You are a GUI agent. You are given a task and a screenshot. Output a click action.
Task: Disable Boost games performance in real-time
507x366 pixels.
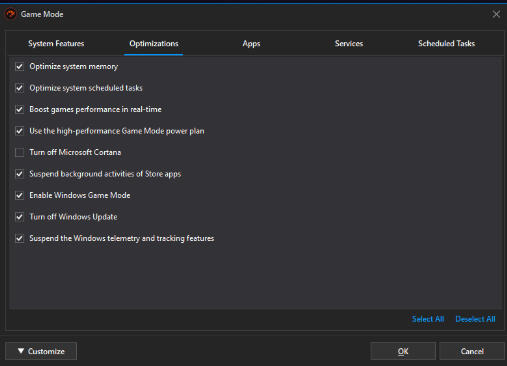click(20, 109)
